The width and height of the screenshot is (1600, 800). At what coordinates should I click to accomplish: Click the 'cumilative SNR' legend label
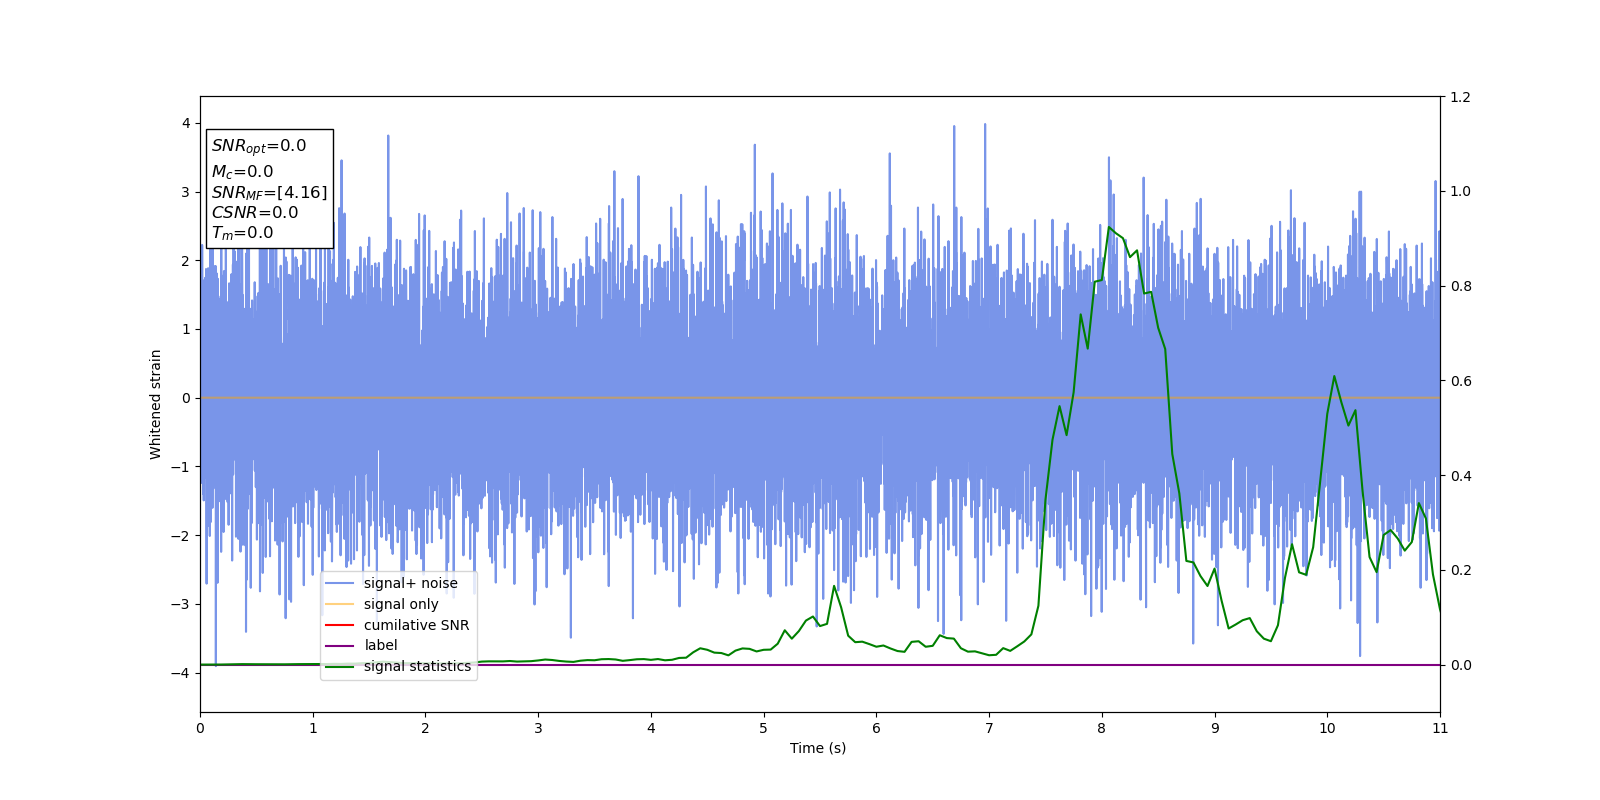[x=416, y=625]
